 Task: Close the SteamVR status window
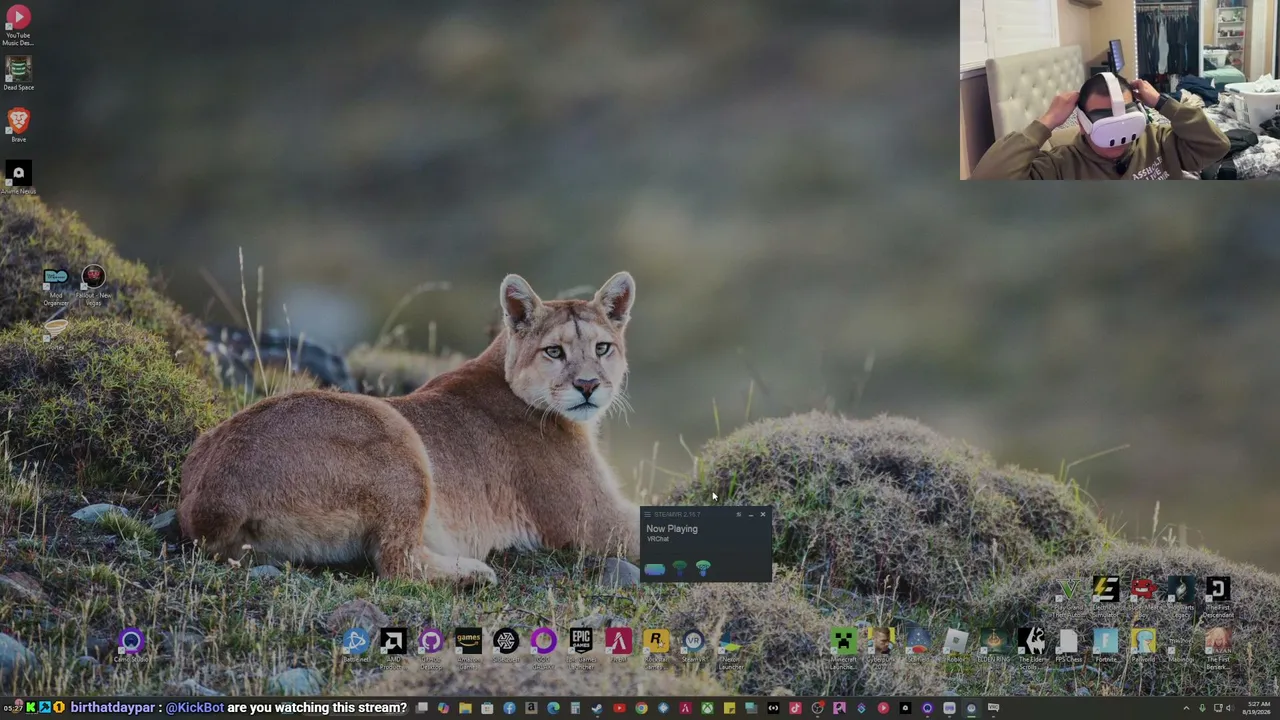tap(763, 515)
